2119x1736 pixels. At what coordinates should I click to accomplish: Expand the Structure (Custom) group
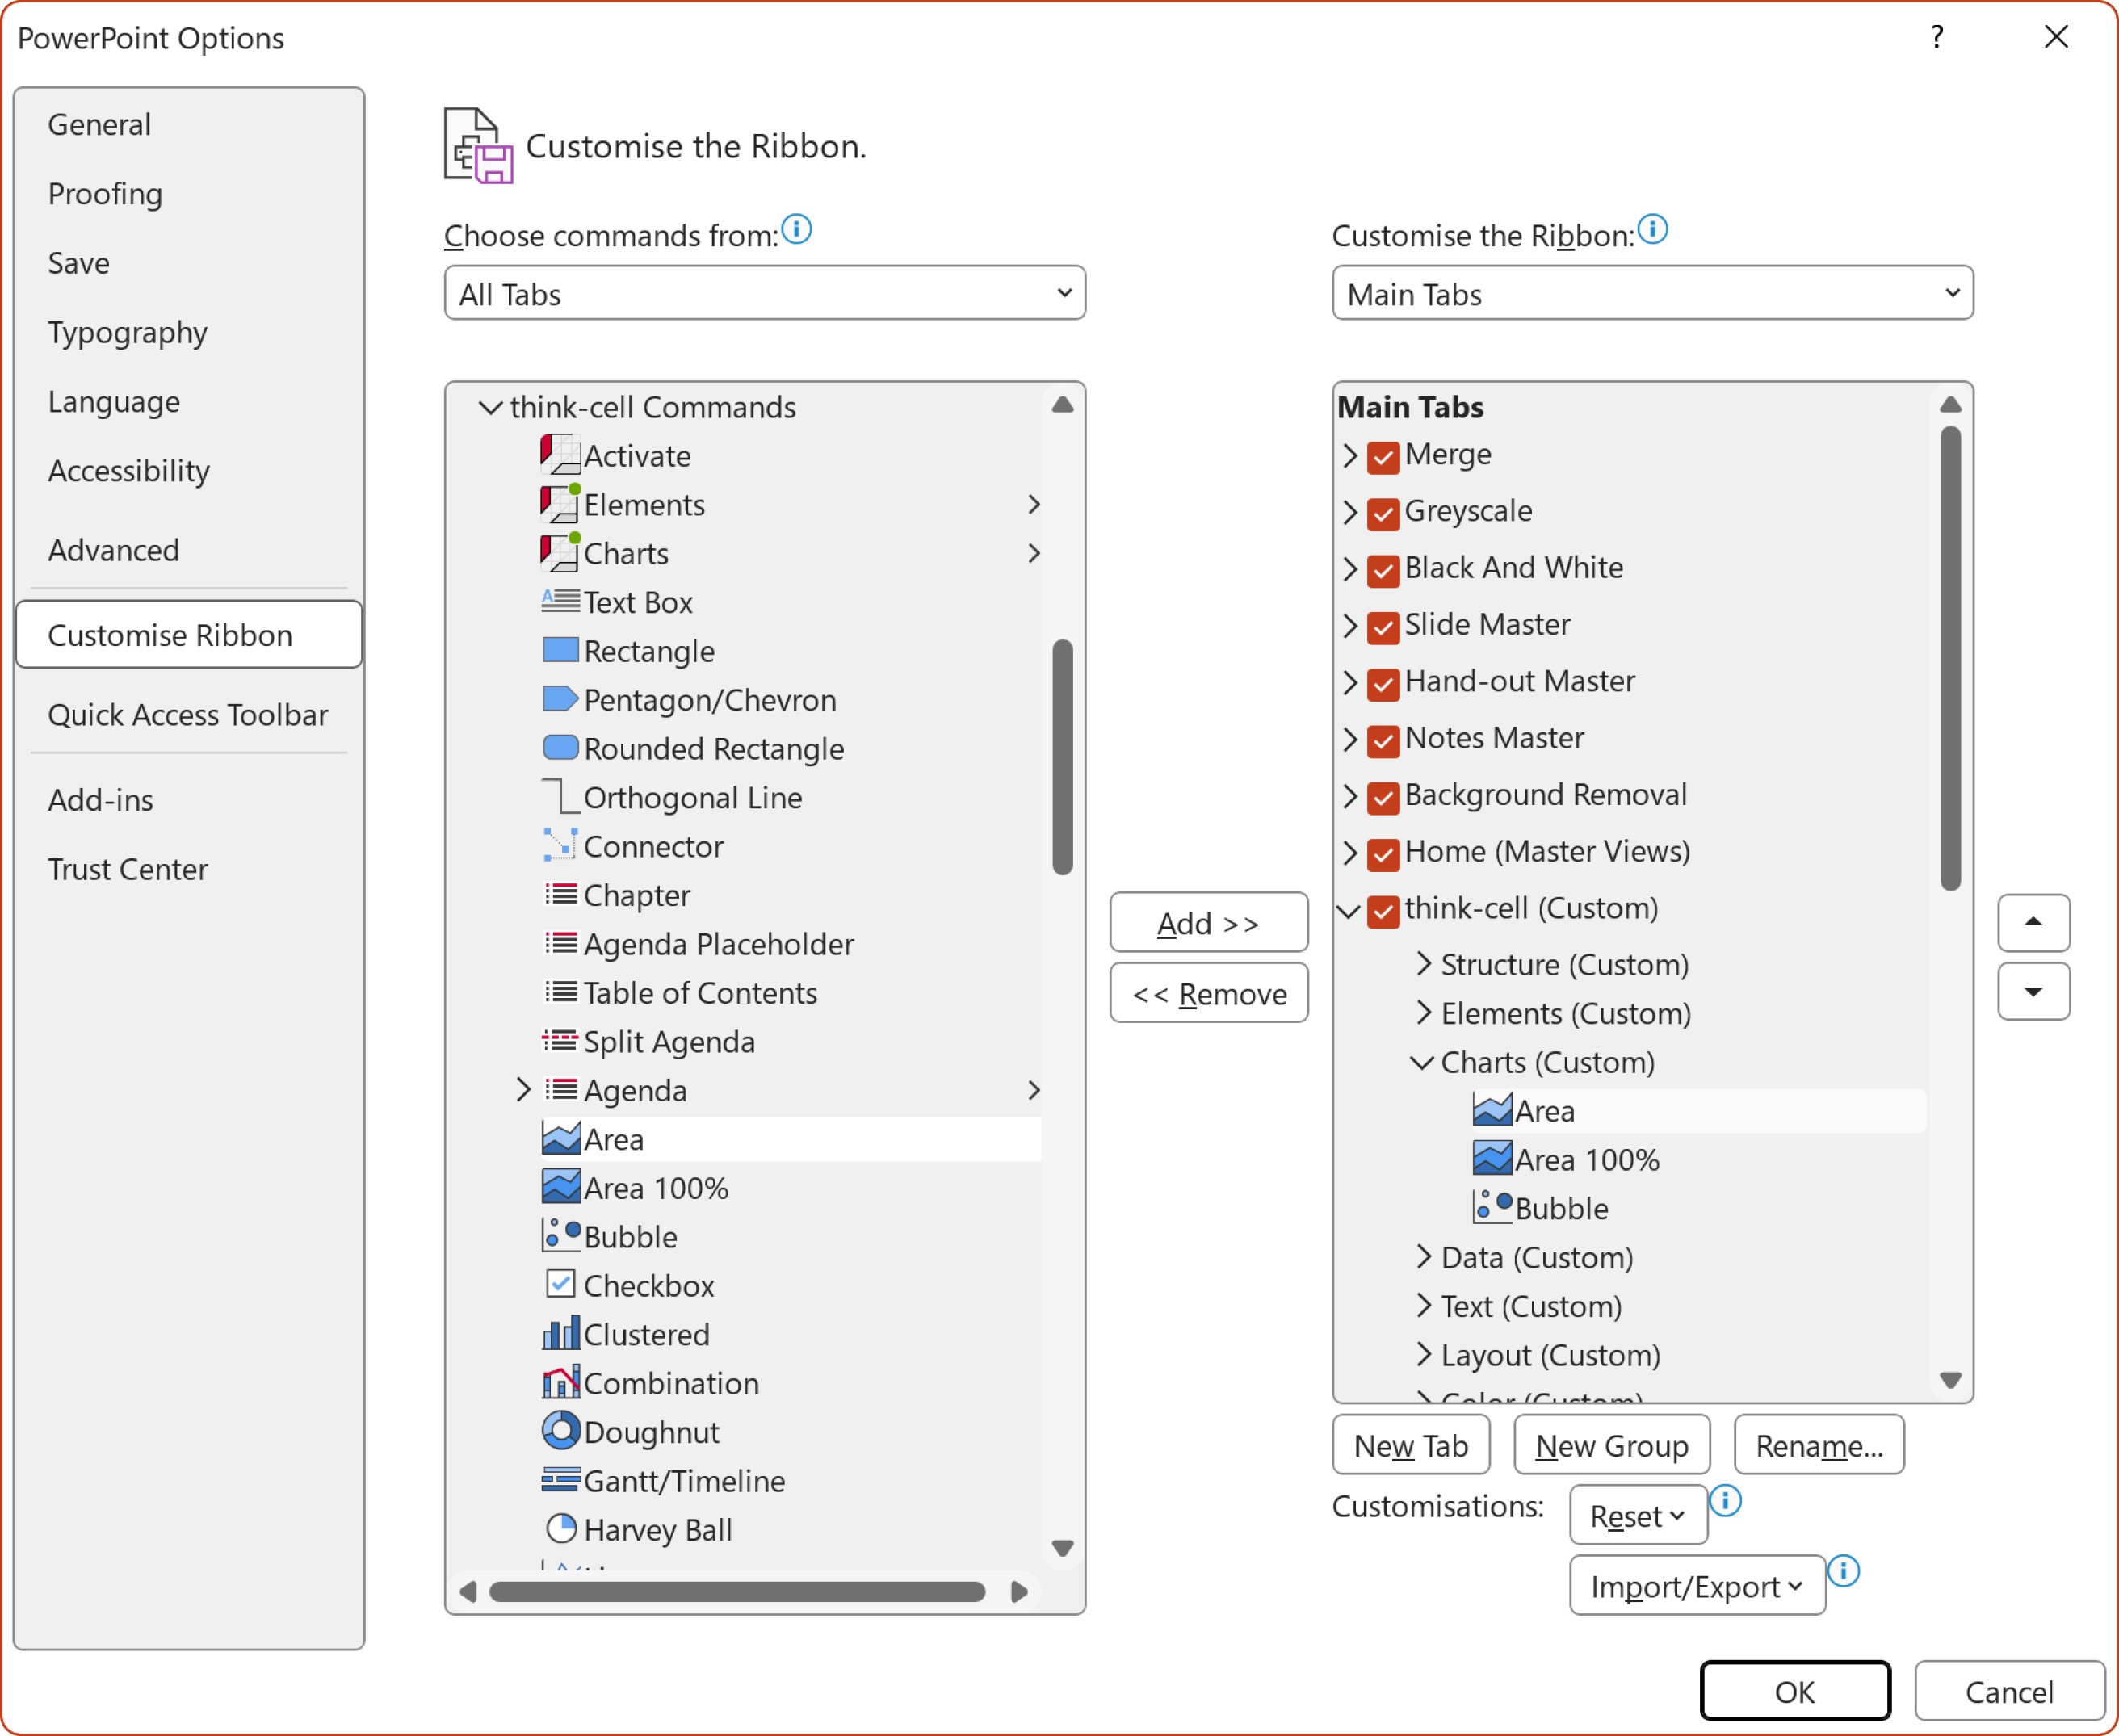coord(1423,964)
